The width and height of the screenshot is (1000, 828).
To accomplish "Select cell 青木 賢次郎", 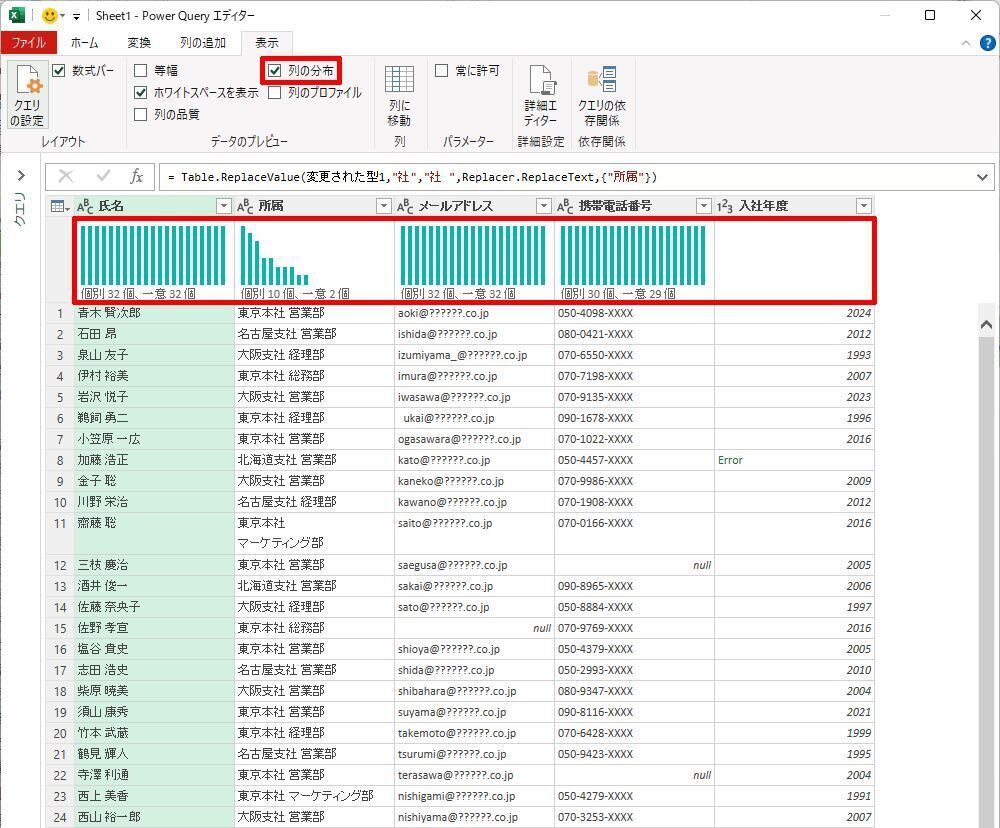I will (154, 313).
